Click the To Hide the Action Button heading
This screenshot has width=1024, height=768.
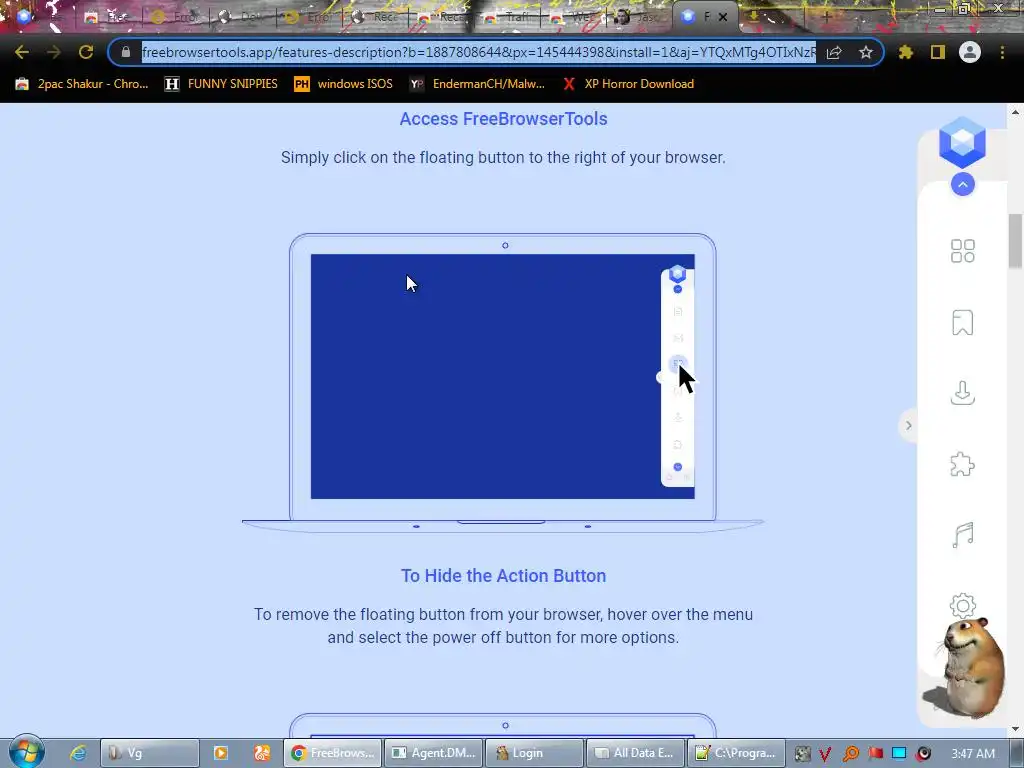click(x=504, y=576)
